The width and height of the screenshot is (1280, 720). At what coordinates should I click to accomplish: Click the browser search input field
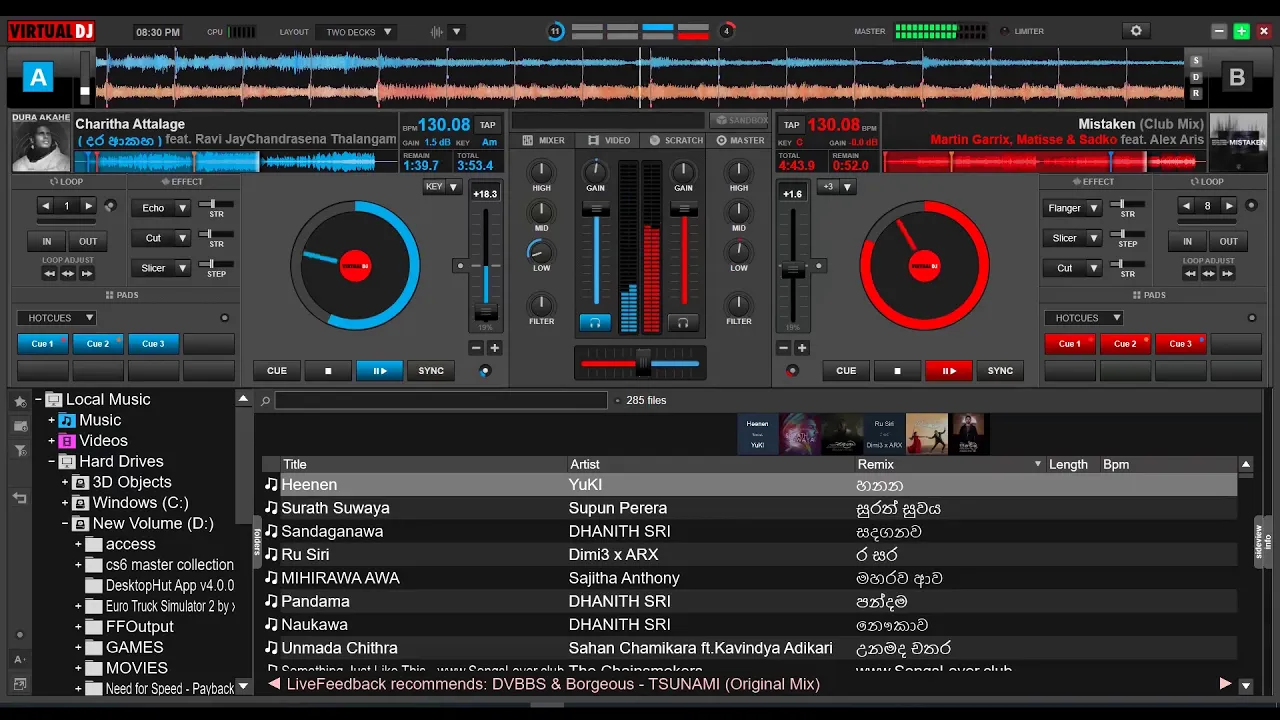click(x=441, y=400)
